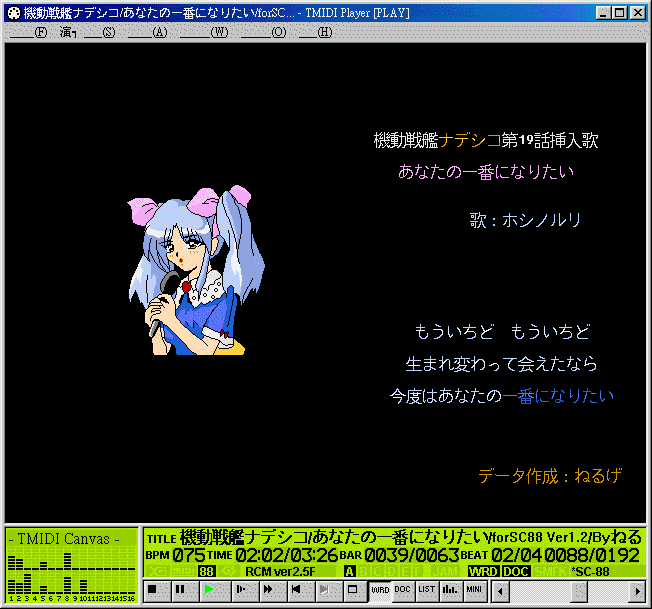
Task: Click the TMIDI Canvas channel meter panel
Action: (x=71, y=565)
